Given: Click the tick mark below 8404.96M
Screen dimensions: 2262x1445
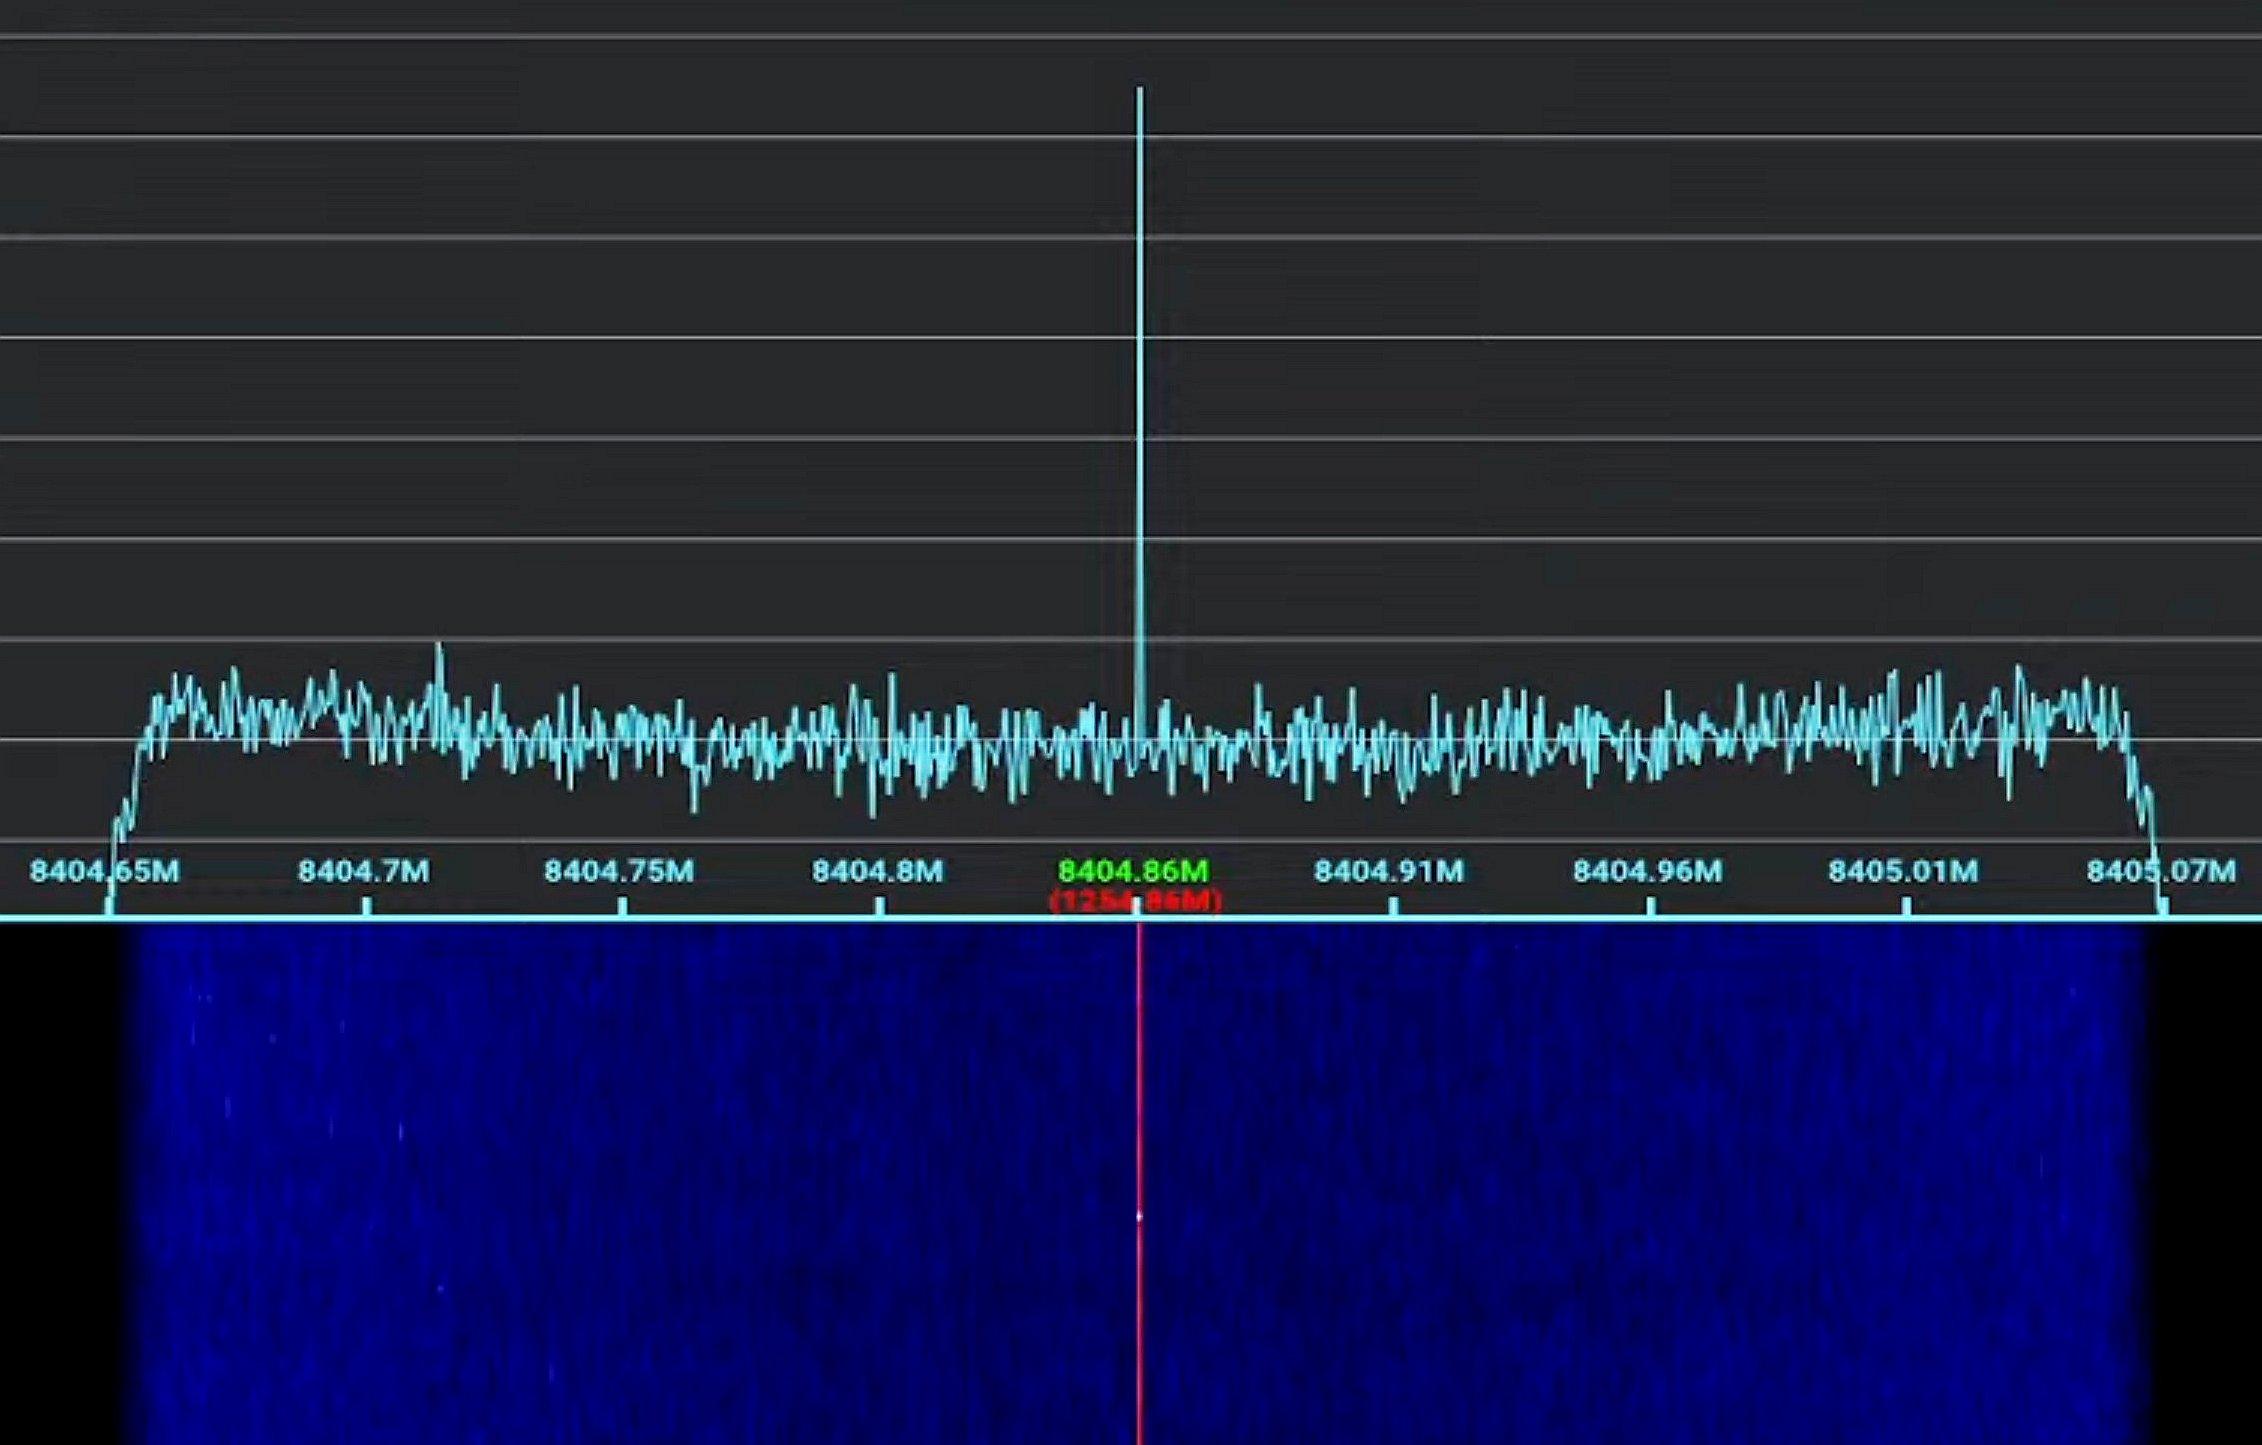Looking at the screenshot, I should click(1651, 906).
